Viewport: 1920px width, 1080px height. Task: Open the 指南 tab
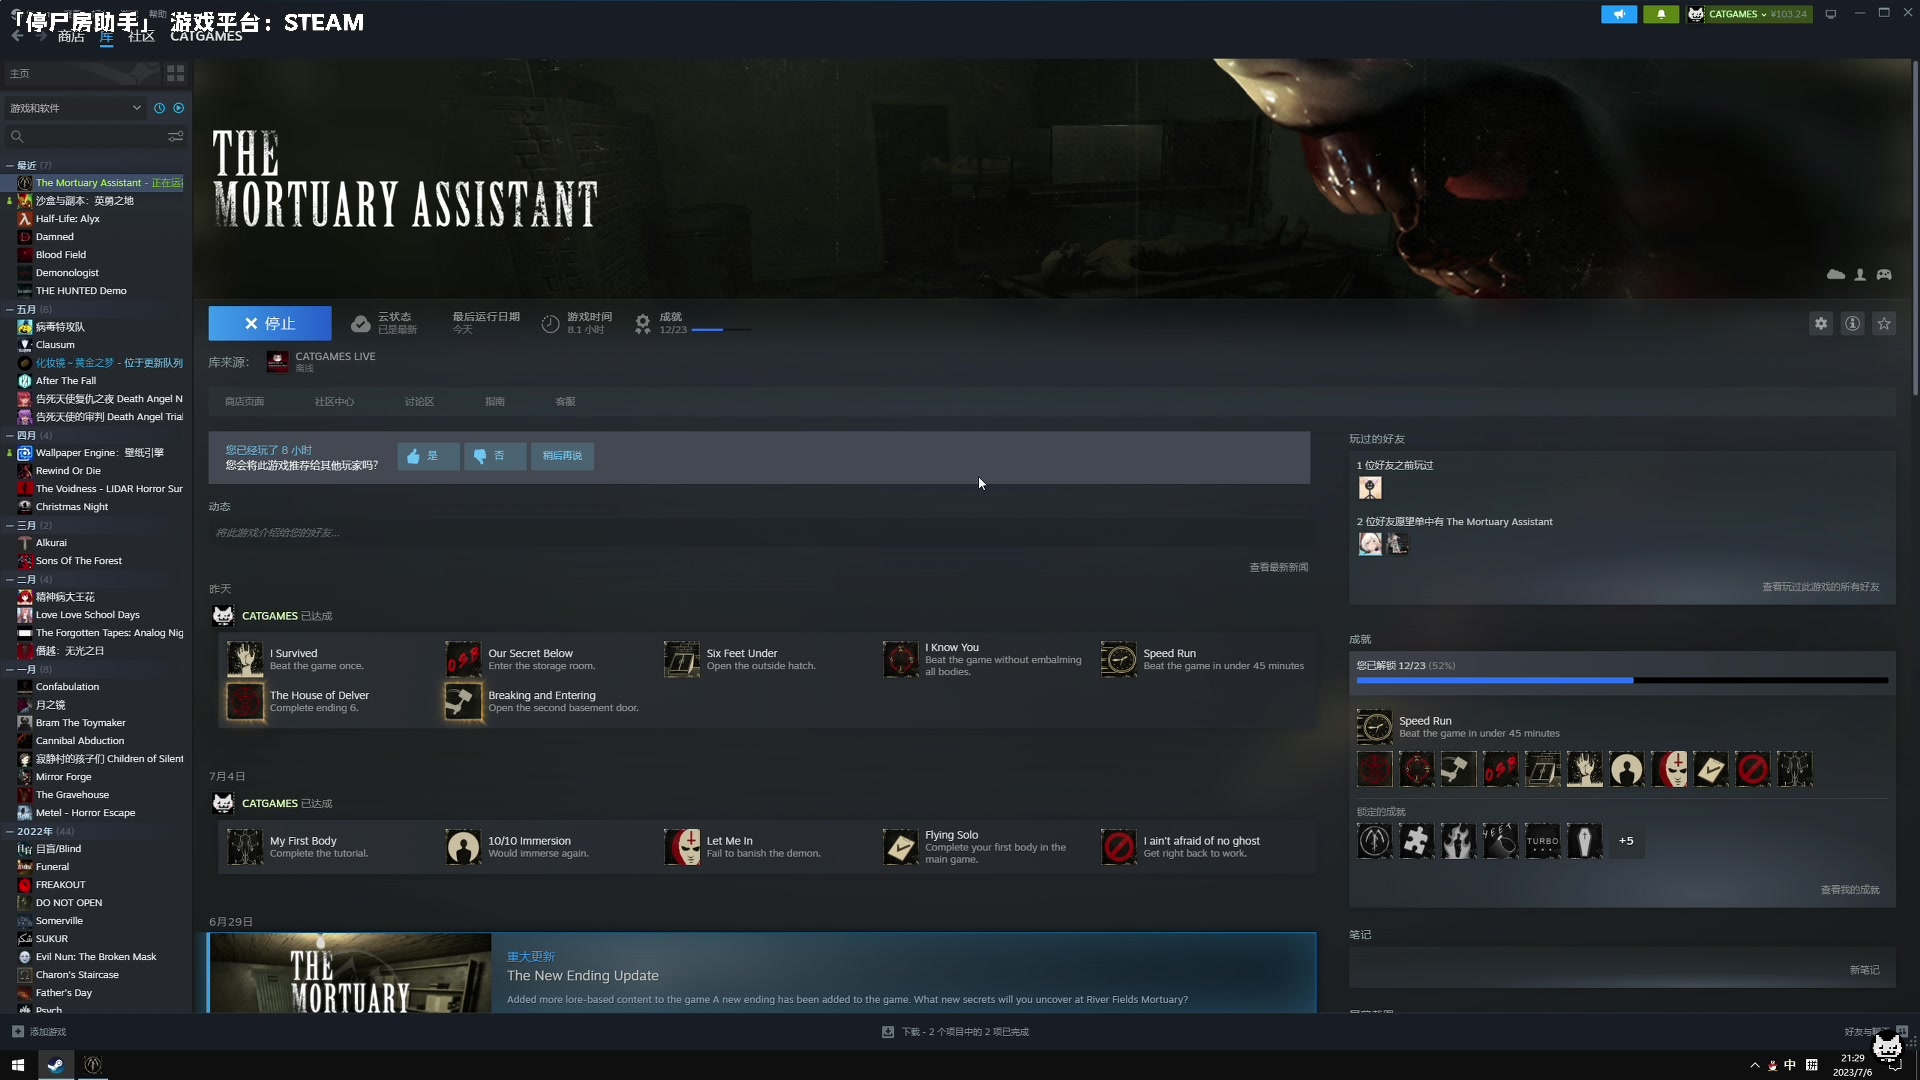[x=495, y=402]
